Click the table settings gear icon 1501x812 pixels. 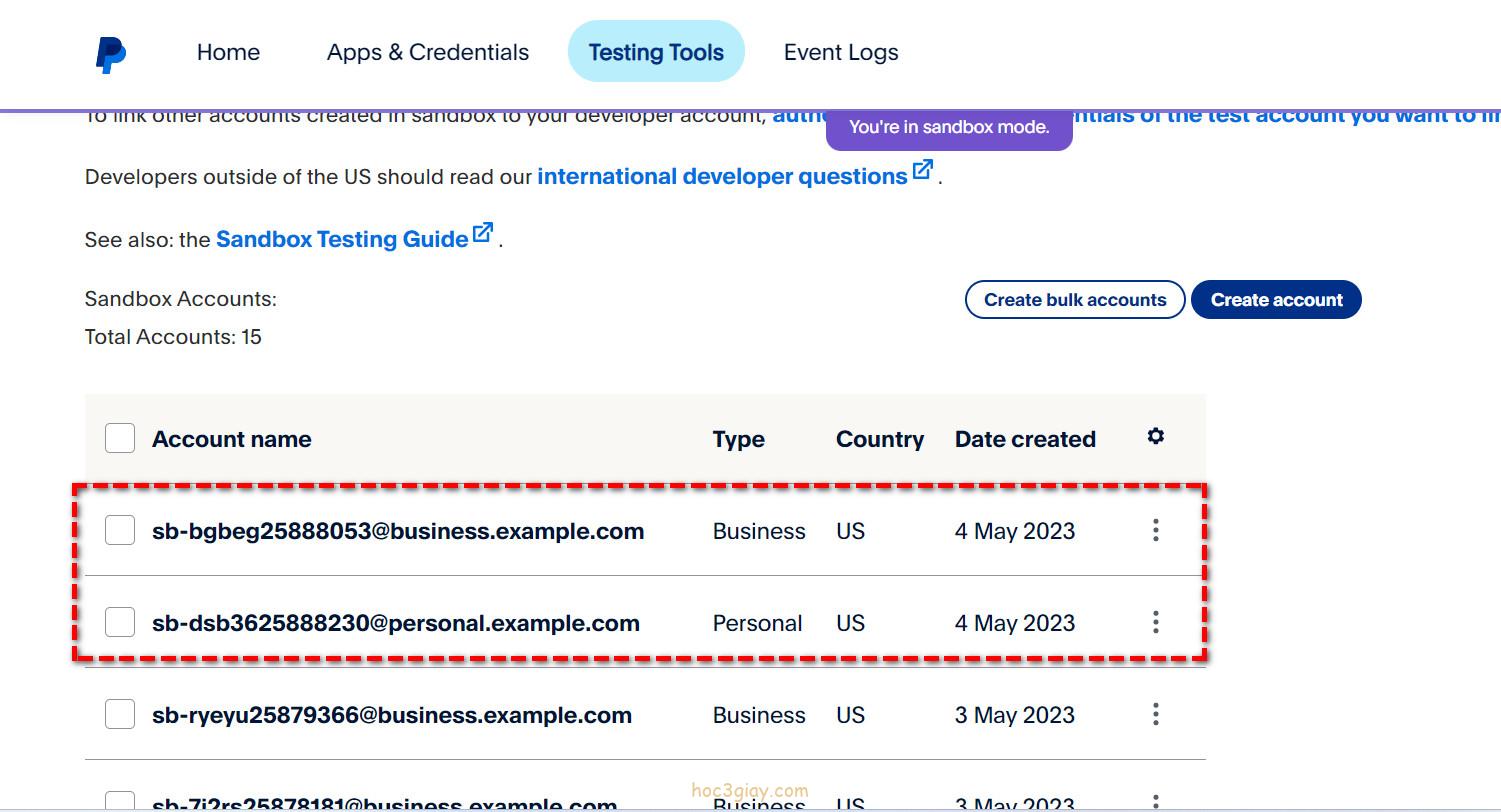[1155, 436]
